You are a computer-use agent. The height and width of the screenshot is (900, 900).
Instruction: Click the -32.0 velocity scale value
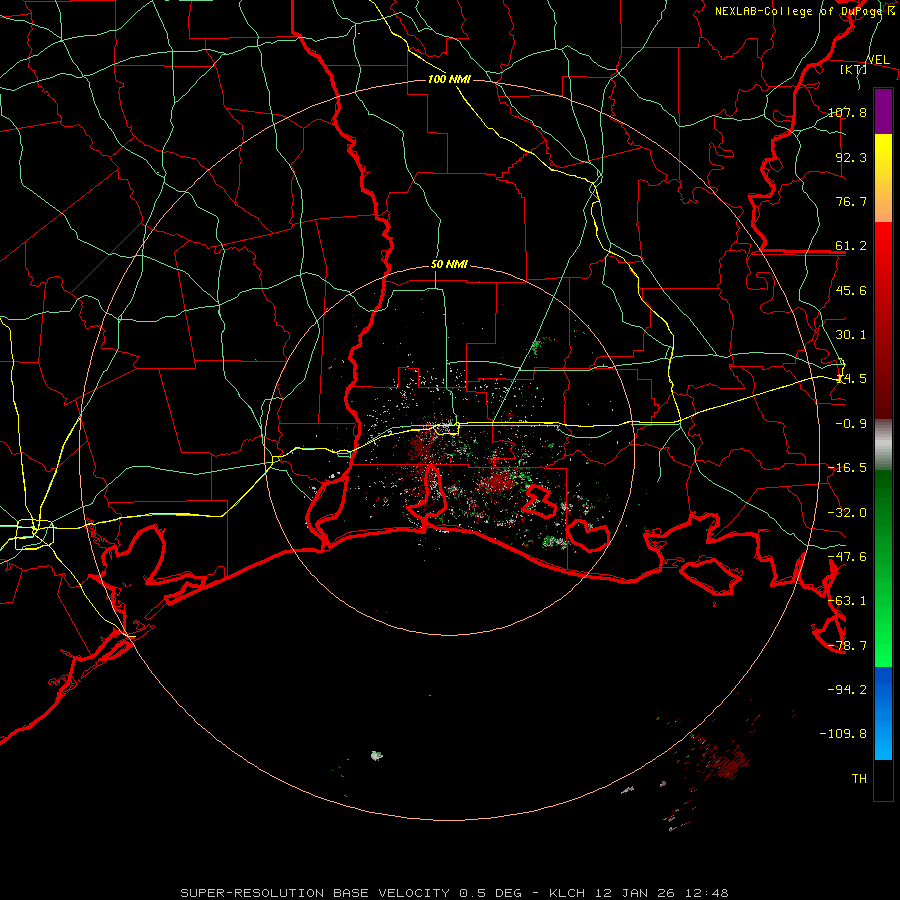pos(847,513)
